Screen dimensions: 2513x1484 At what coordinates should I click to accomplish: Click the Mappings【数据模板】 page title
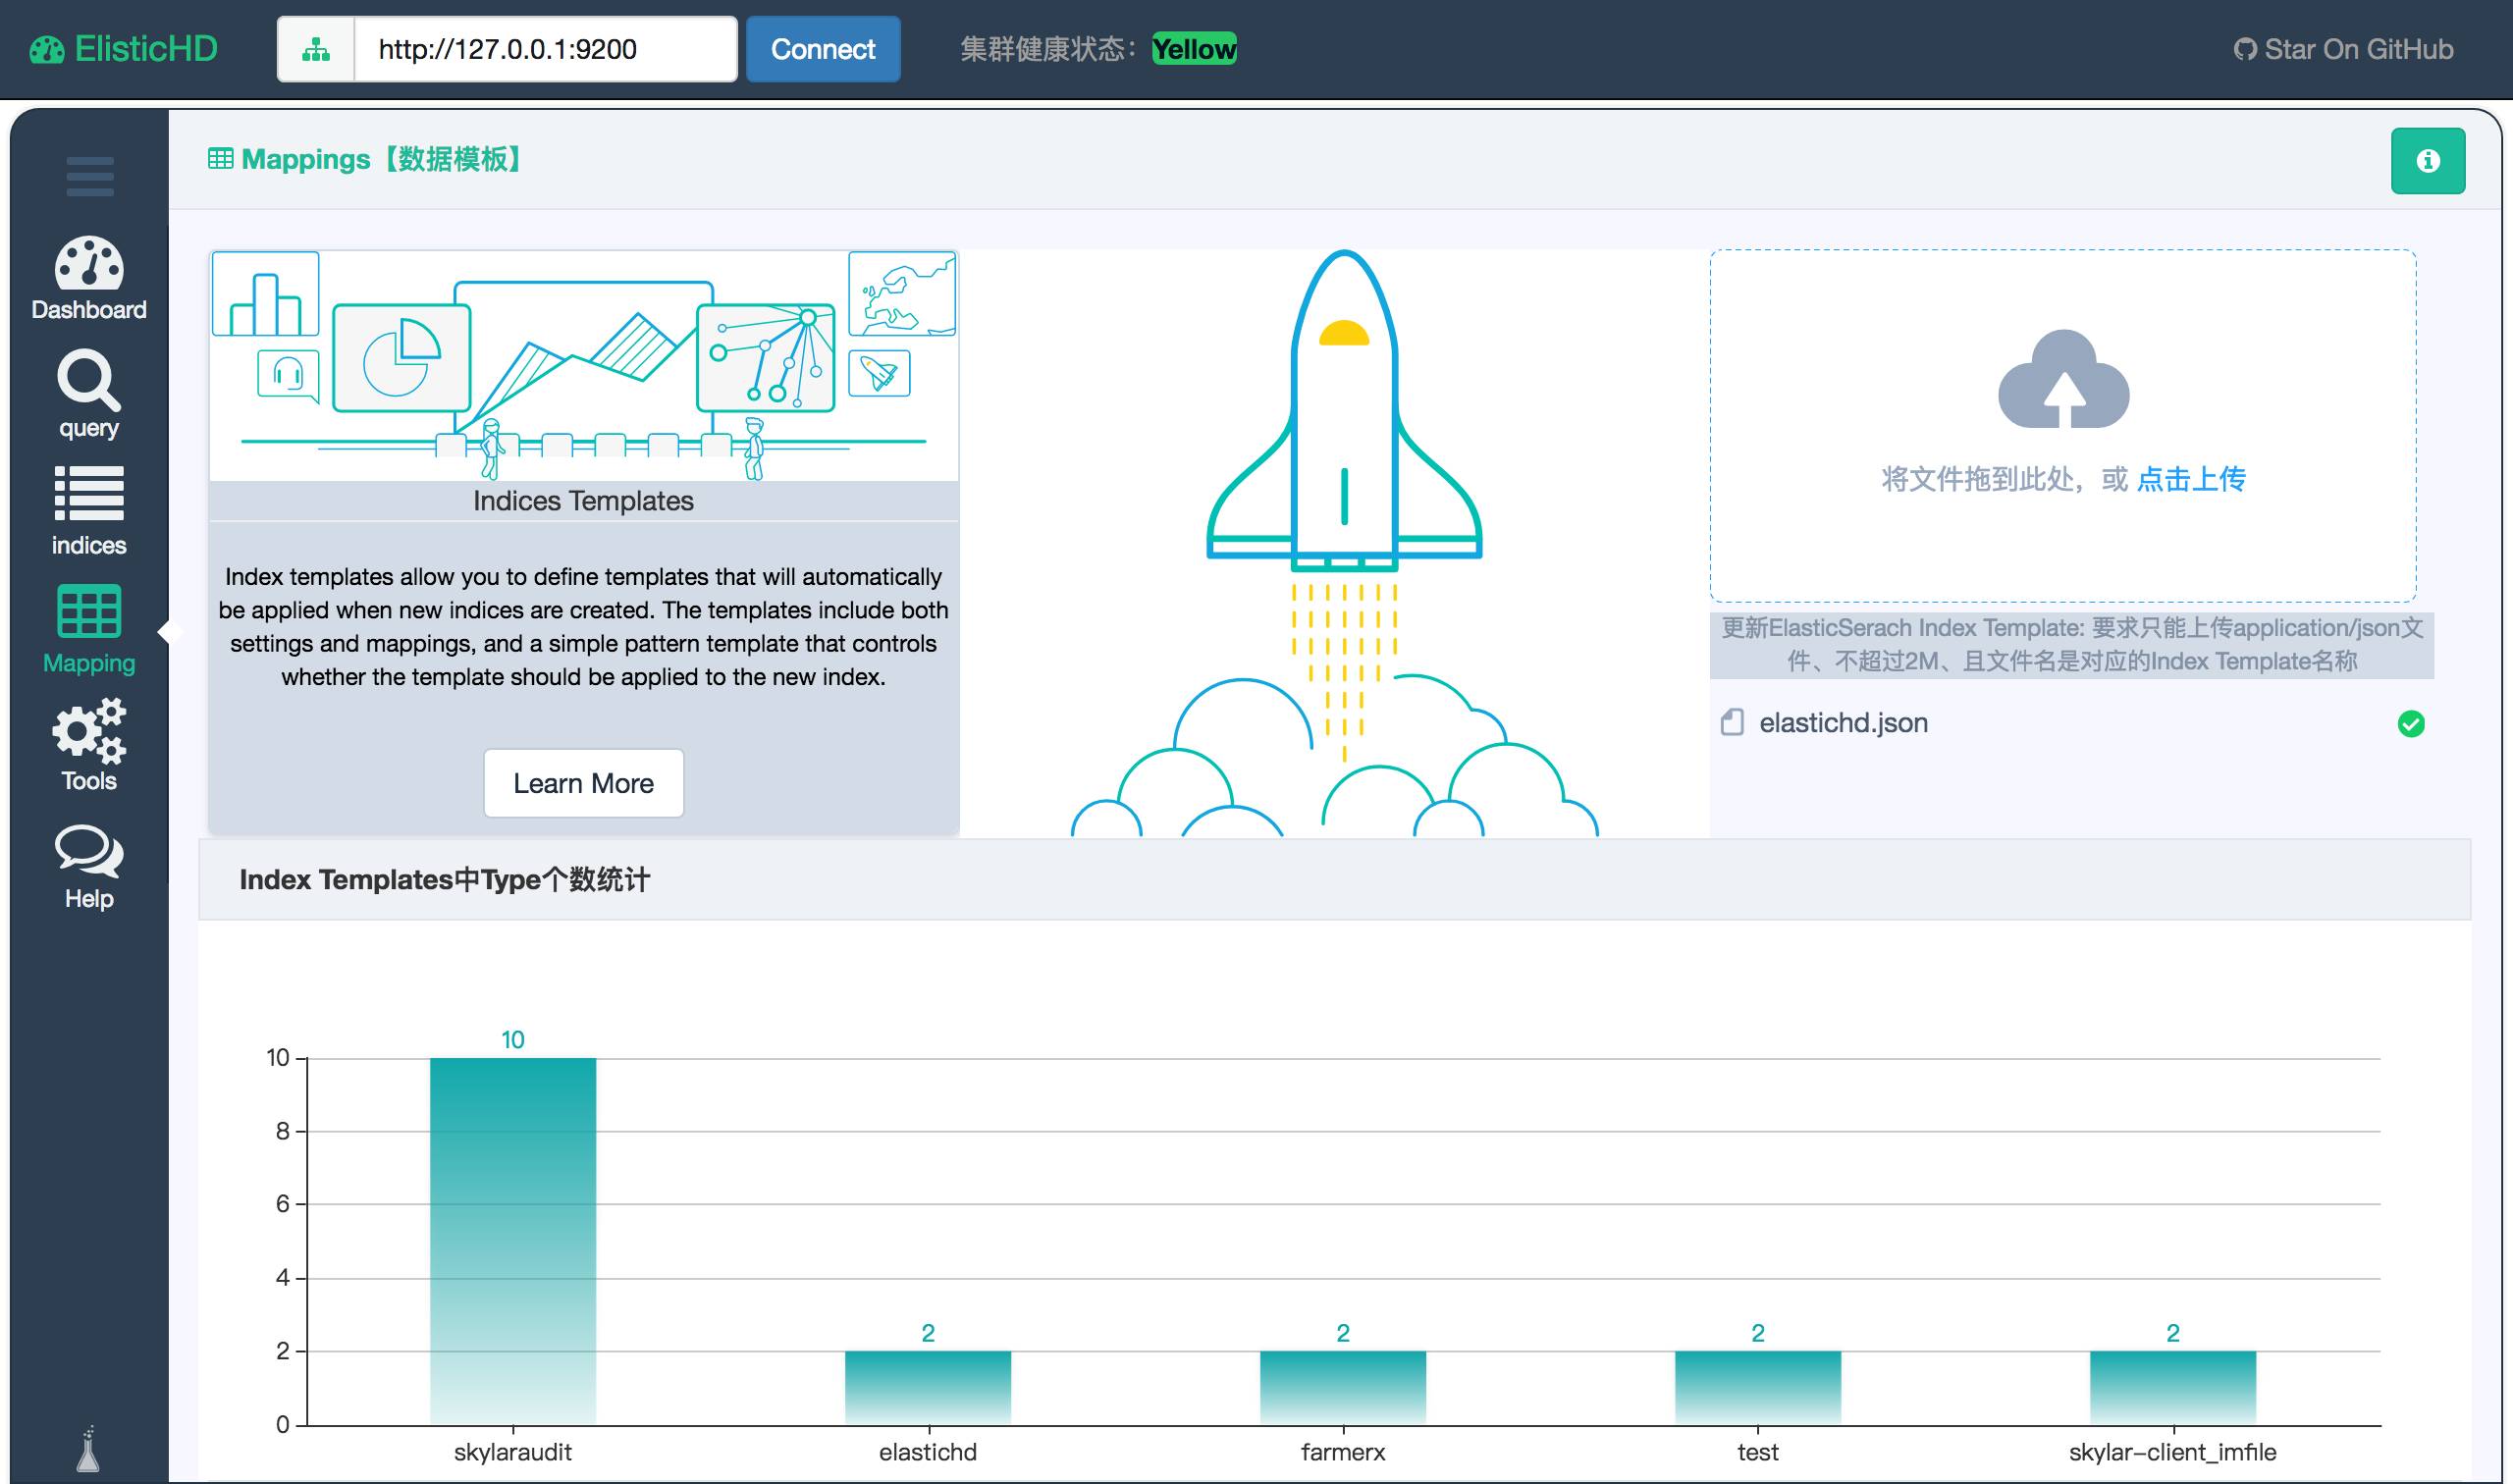click(382, 159)
